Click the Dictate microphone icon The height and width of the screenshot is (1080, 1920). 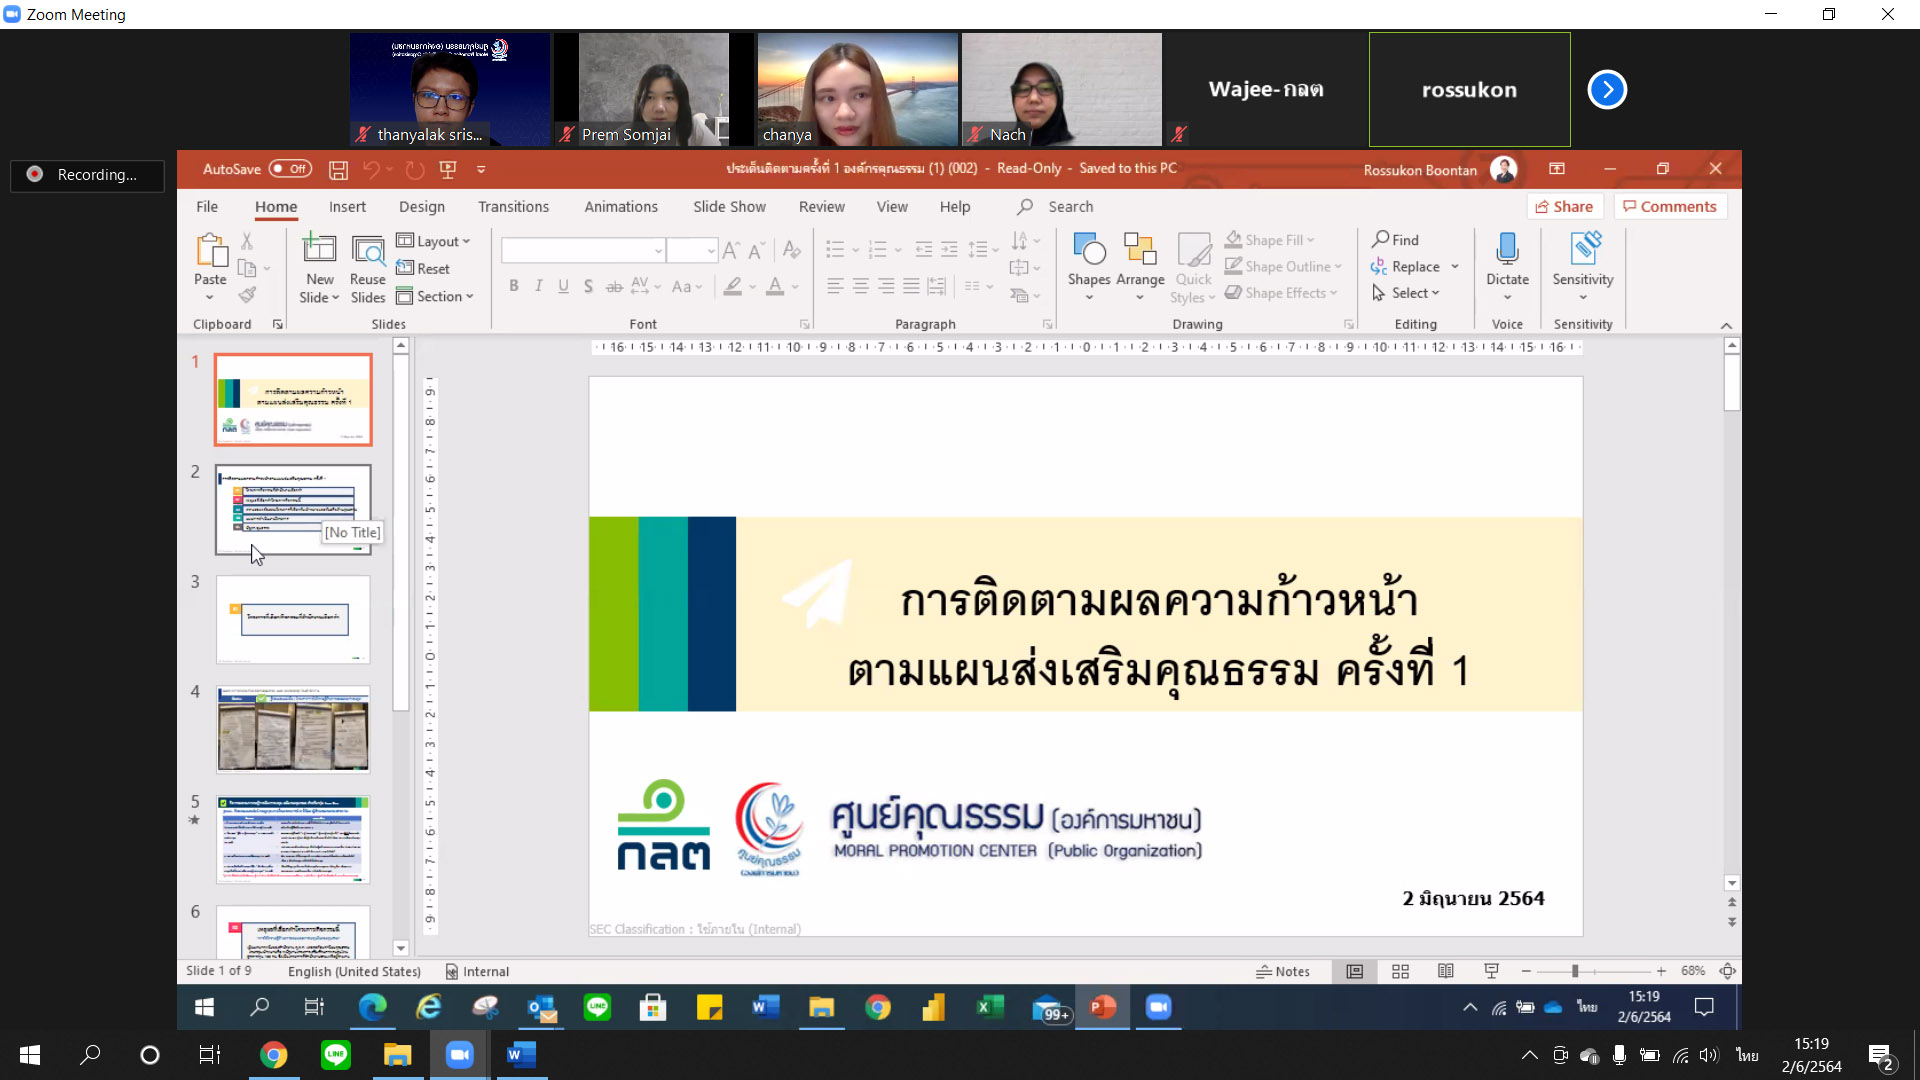(x=1507, y=249)
